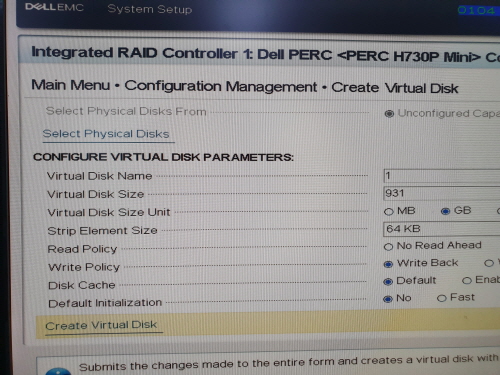Click the help text about submitting changes
Image resolution: width=500 pixels, height=375 pixels.
click(289, 363)
